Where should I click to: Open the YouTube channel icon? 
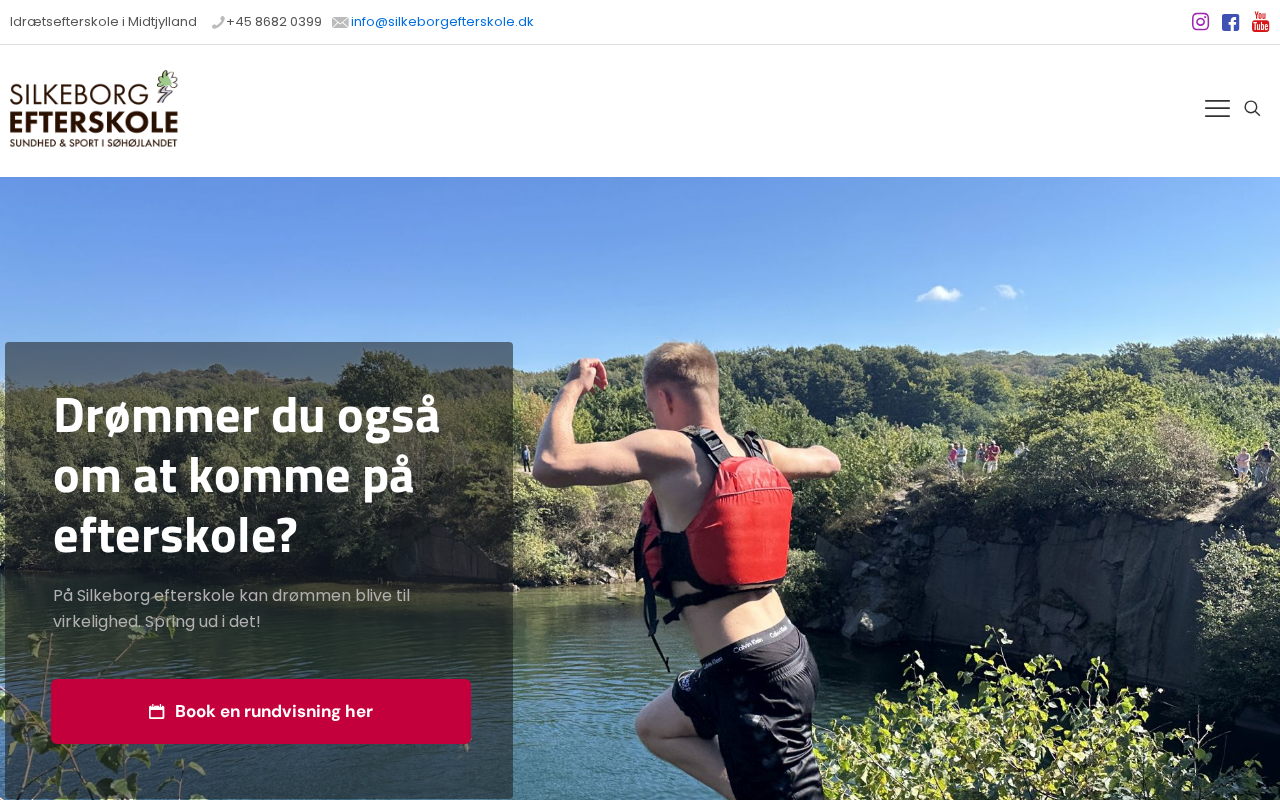click(x=1260, y=22)
